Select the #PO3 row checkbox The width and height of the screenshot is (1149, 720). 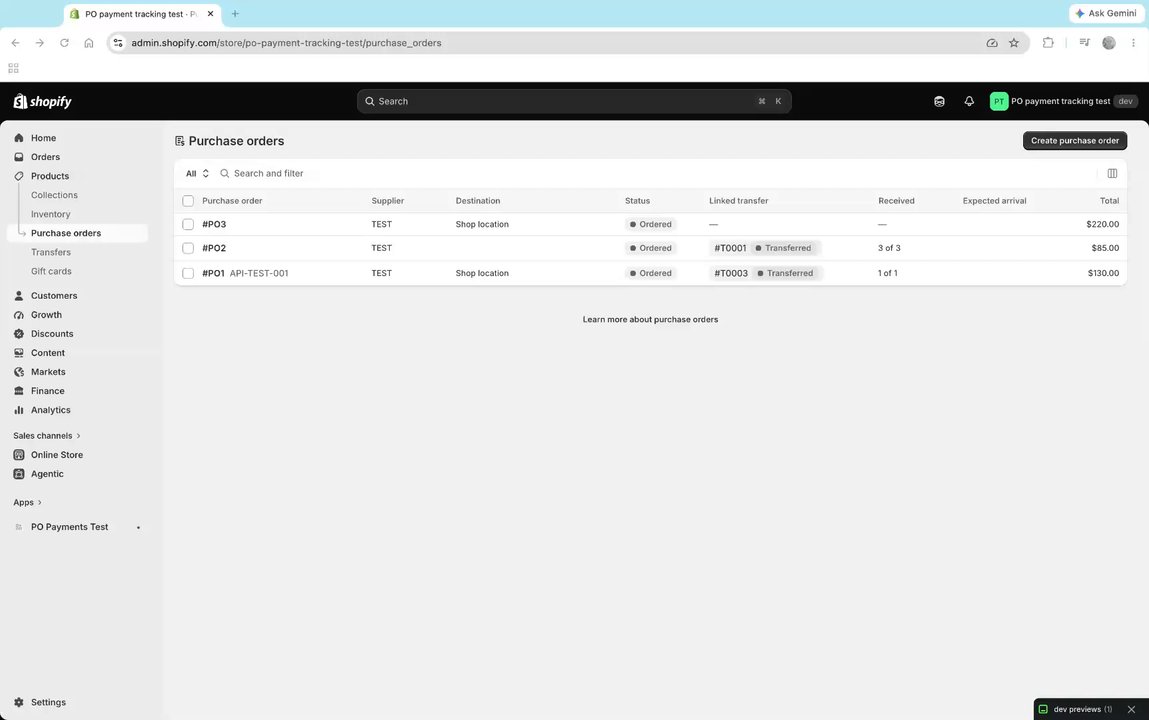tap(188, 224)
